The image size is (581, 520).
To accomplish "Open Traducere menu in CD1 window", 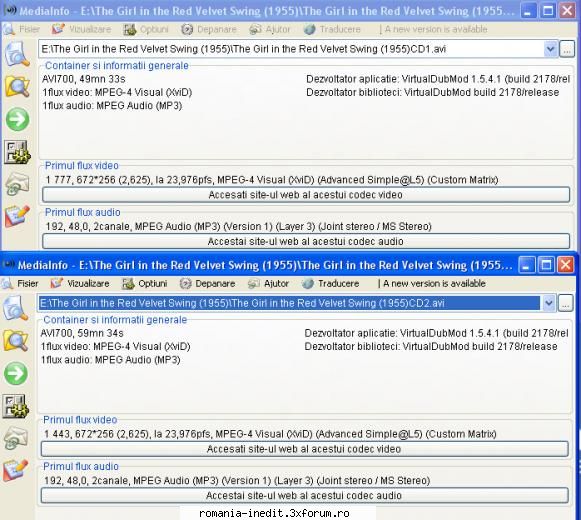I will (332, 29).
